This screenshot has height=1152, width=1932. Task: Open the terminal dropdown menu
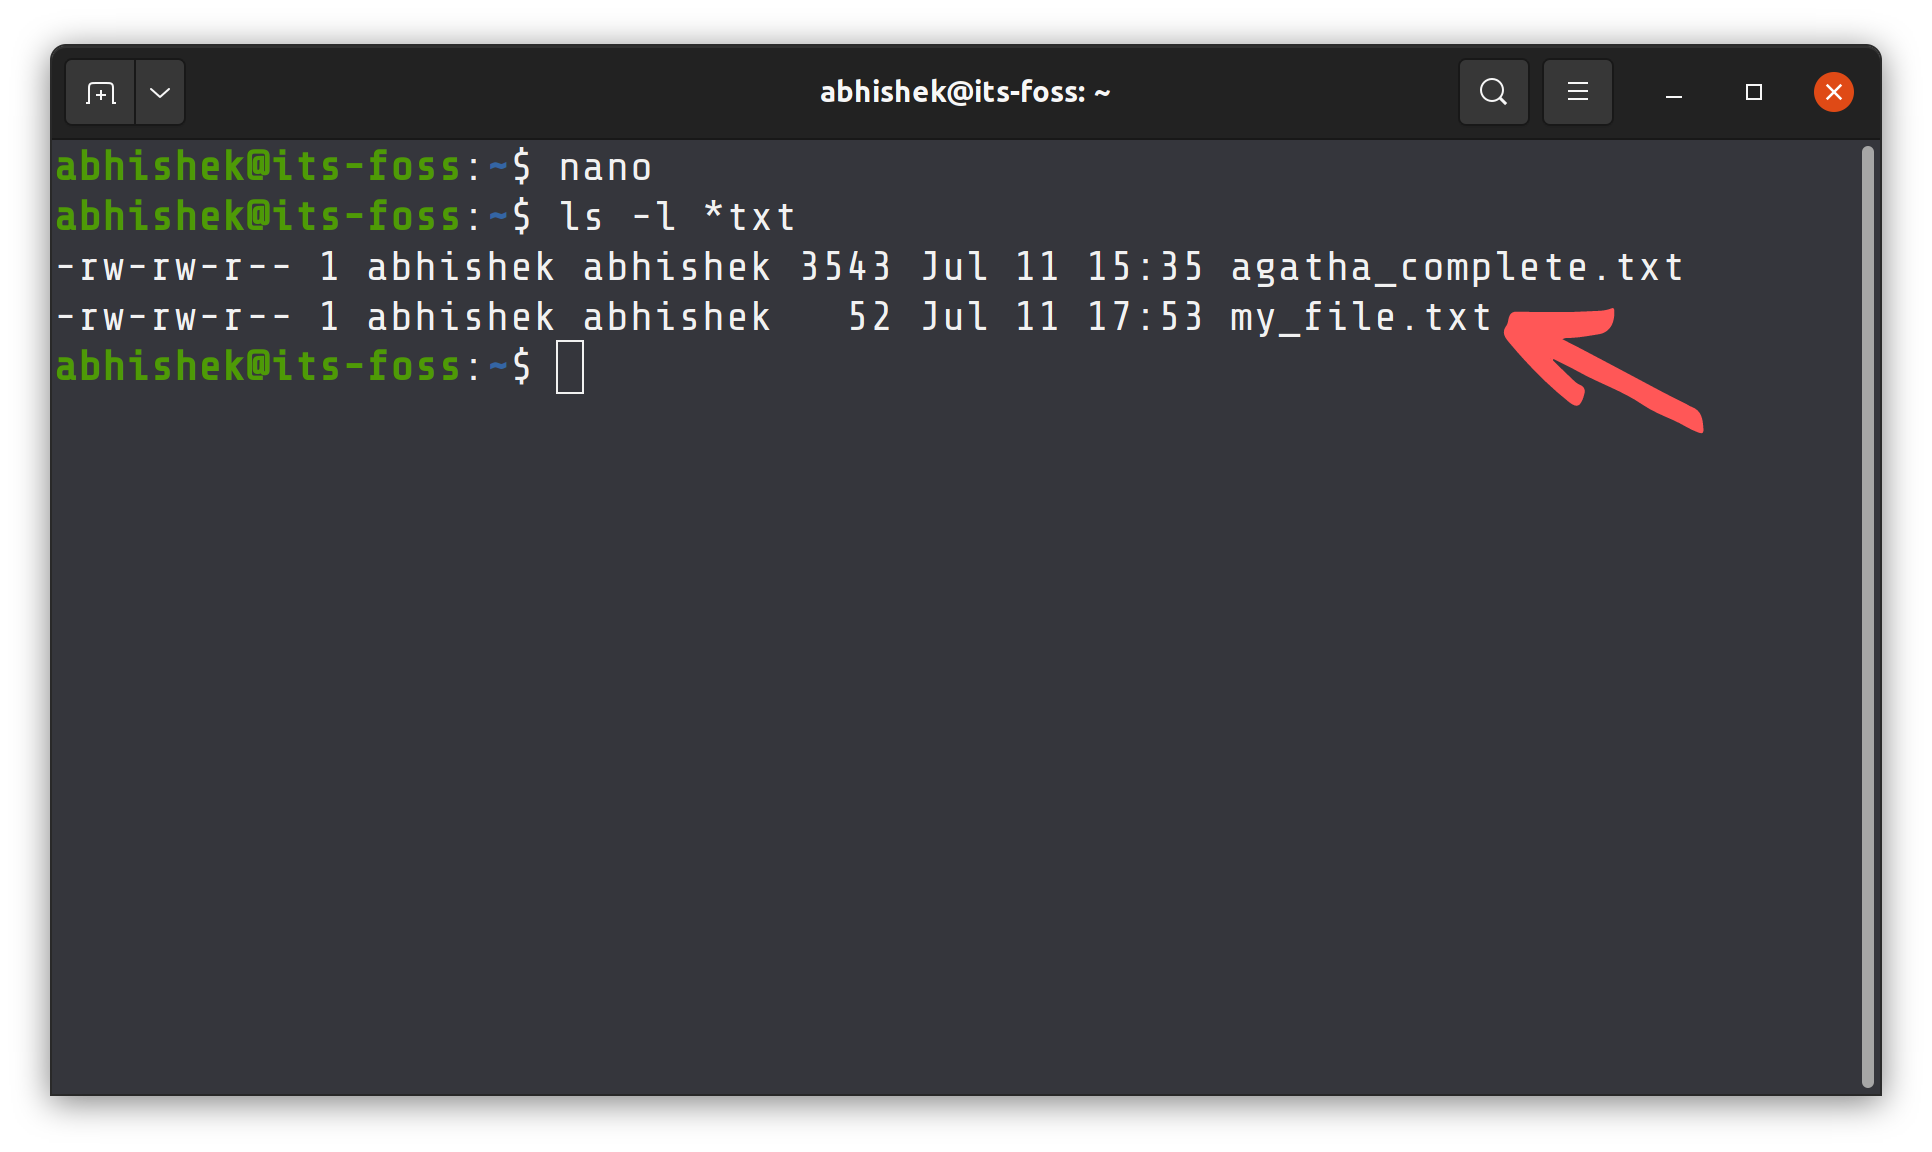(160, 92)
